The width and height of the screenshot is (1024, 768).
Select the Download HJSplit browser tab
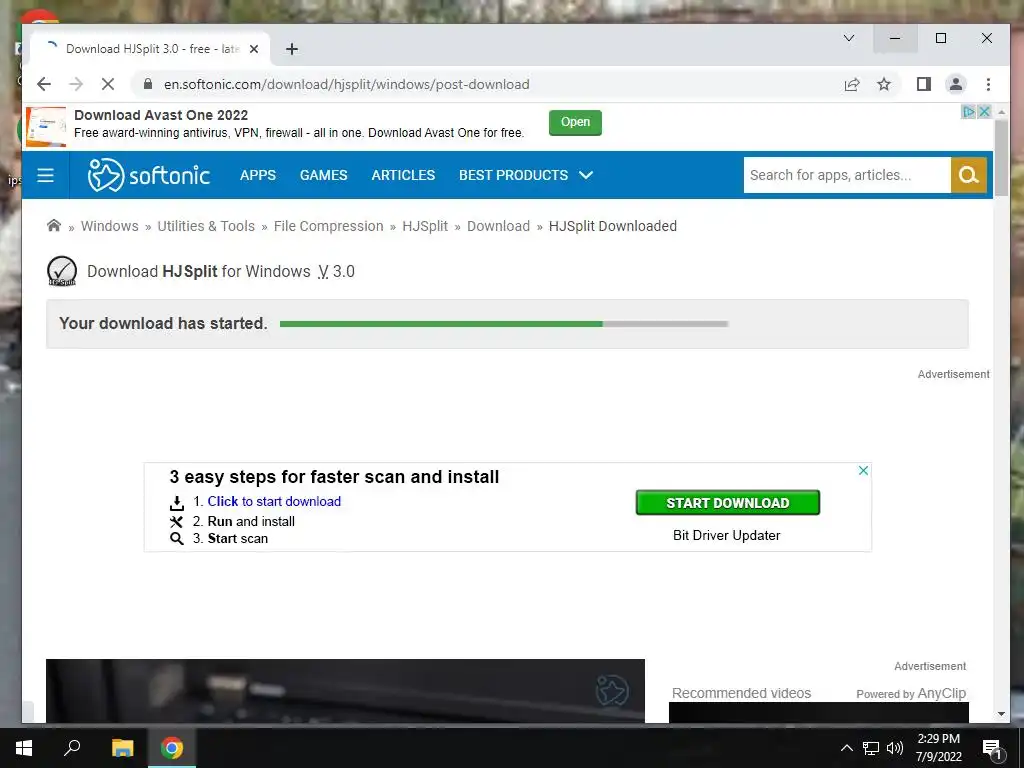152,49
